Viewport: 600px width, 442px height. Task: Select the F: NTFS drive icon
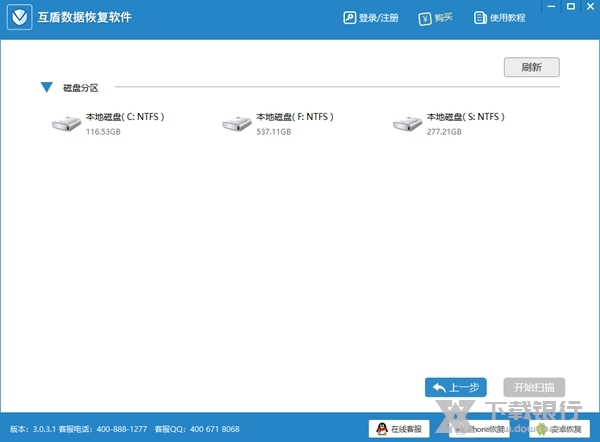click(x=237, y=124)
